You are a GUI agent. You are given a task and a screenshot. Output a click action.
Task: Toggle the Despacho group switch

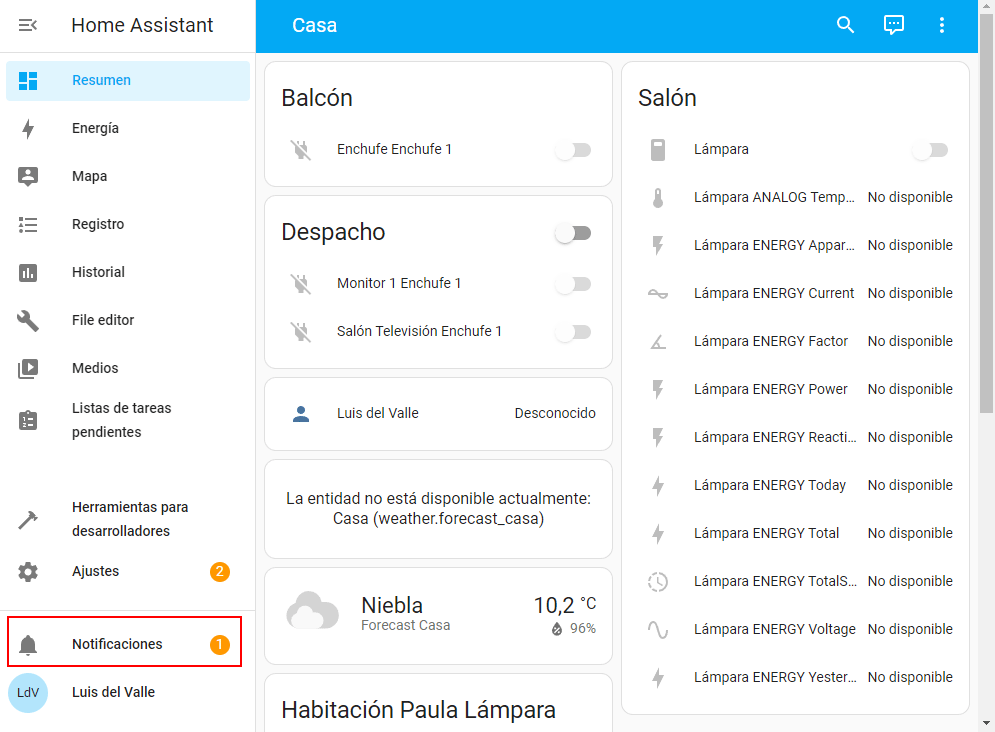coord(573,233)
